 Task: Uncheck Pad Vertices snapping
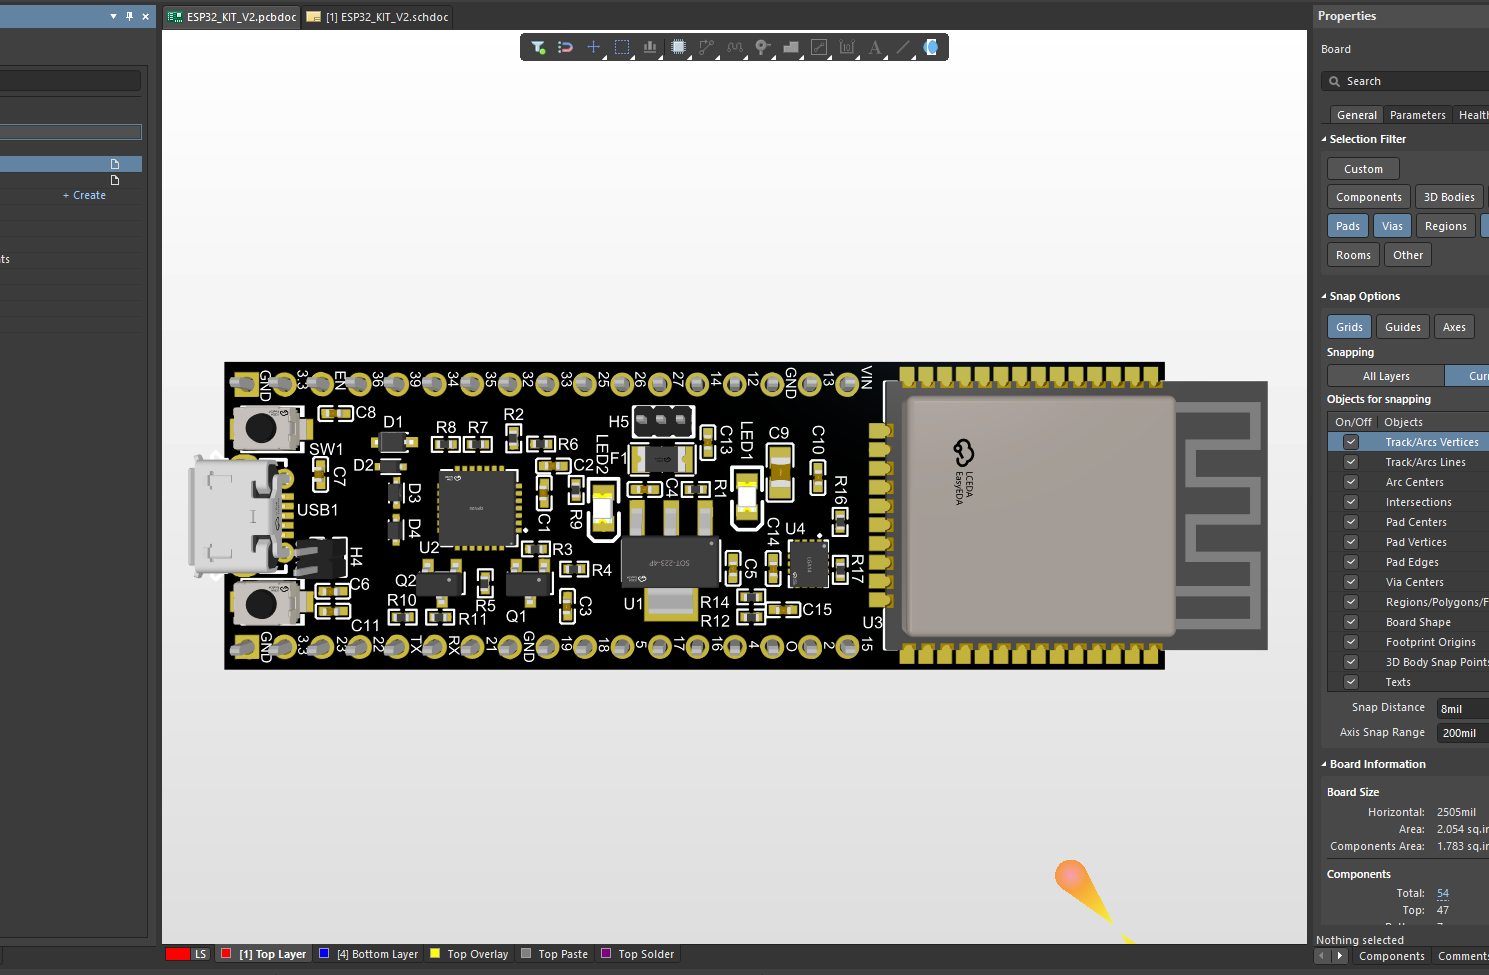[1351, 542]
